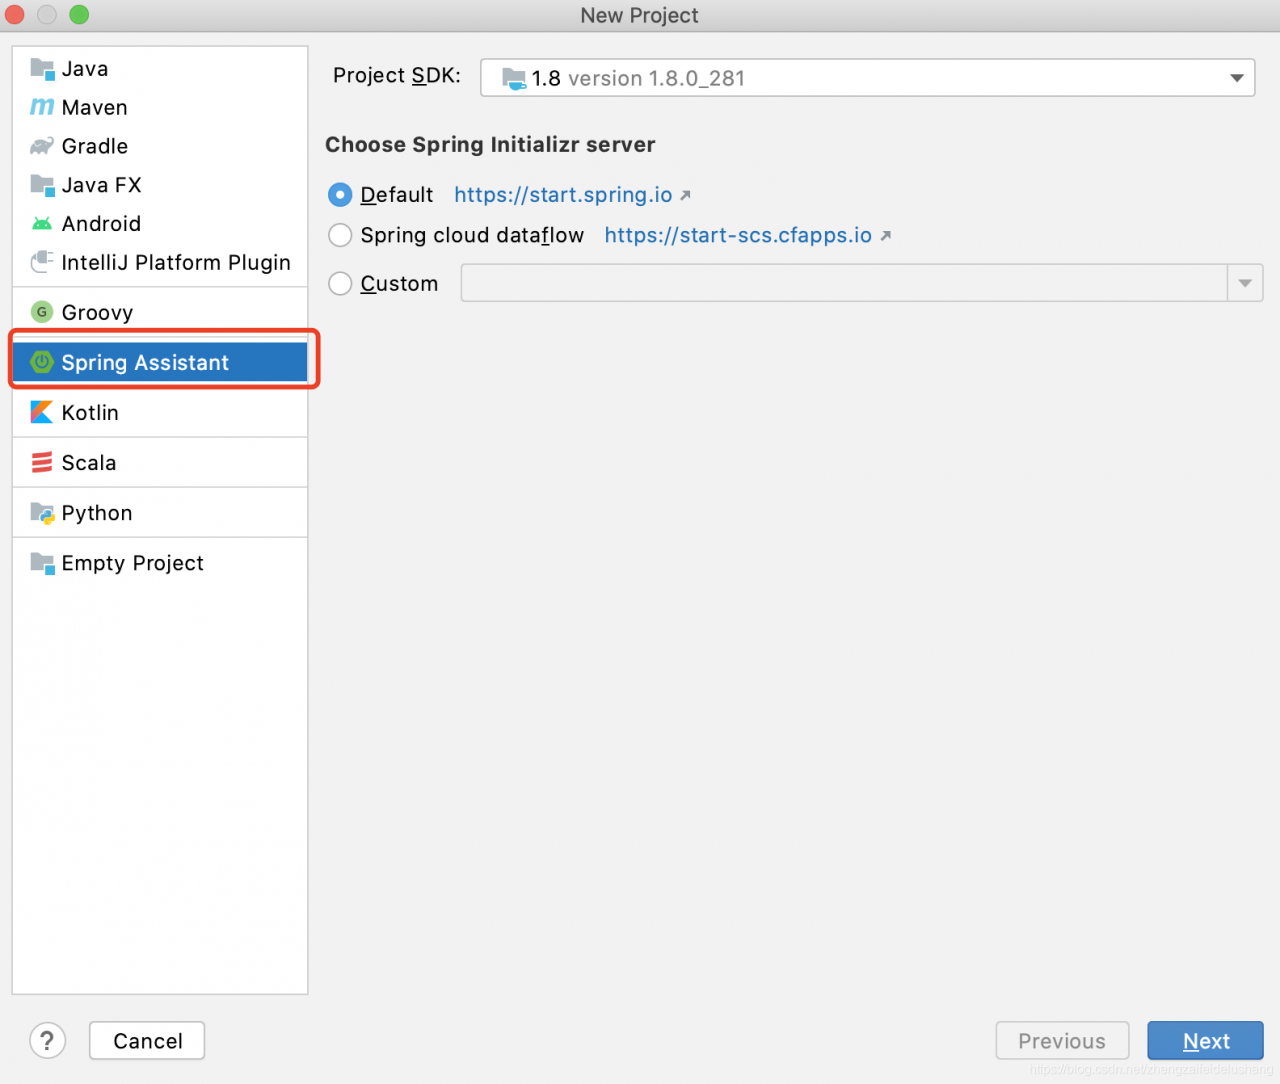Click the Spring cloud dataflow label
This screenshot has height=1084, width=1280.
click(x=472, y=235)
